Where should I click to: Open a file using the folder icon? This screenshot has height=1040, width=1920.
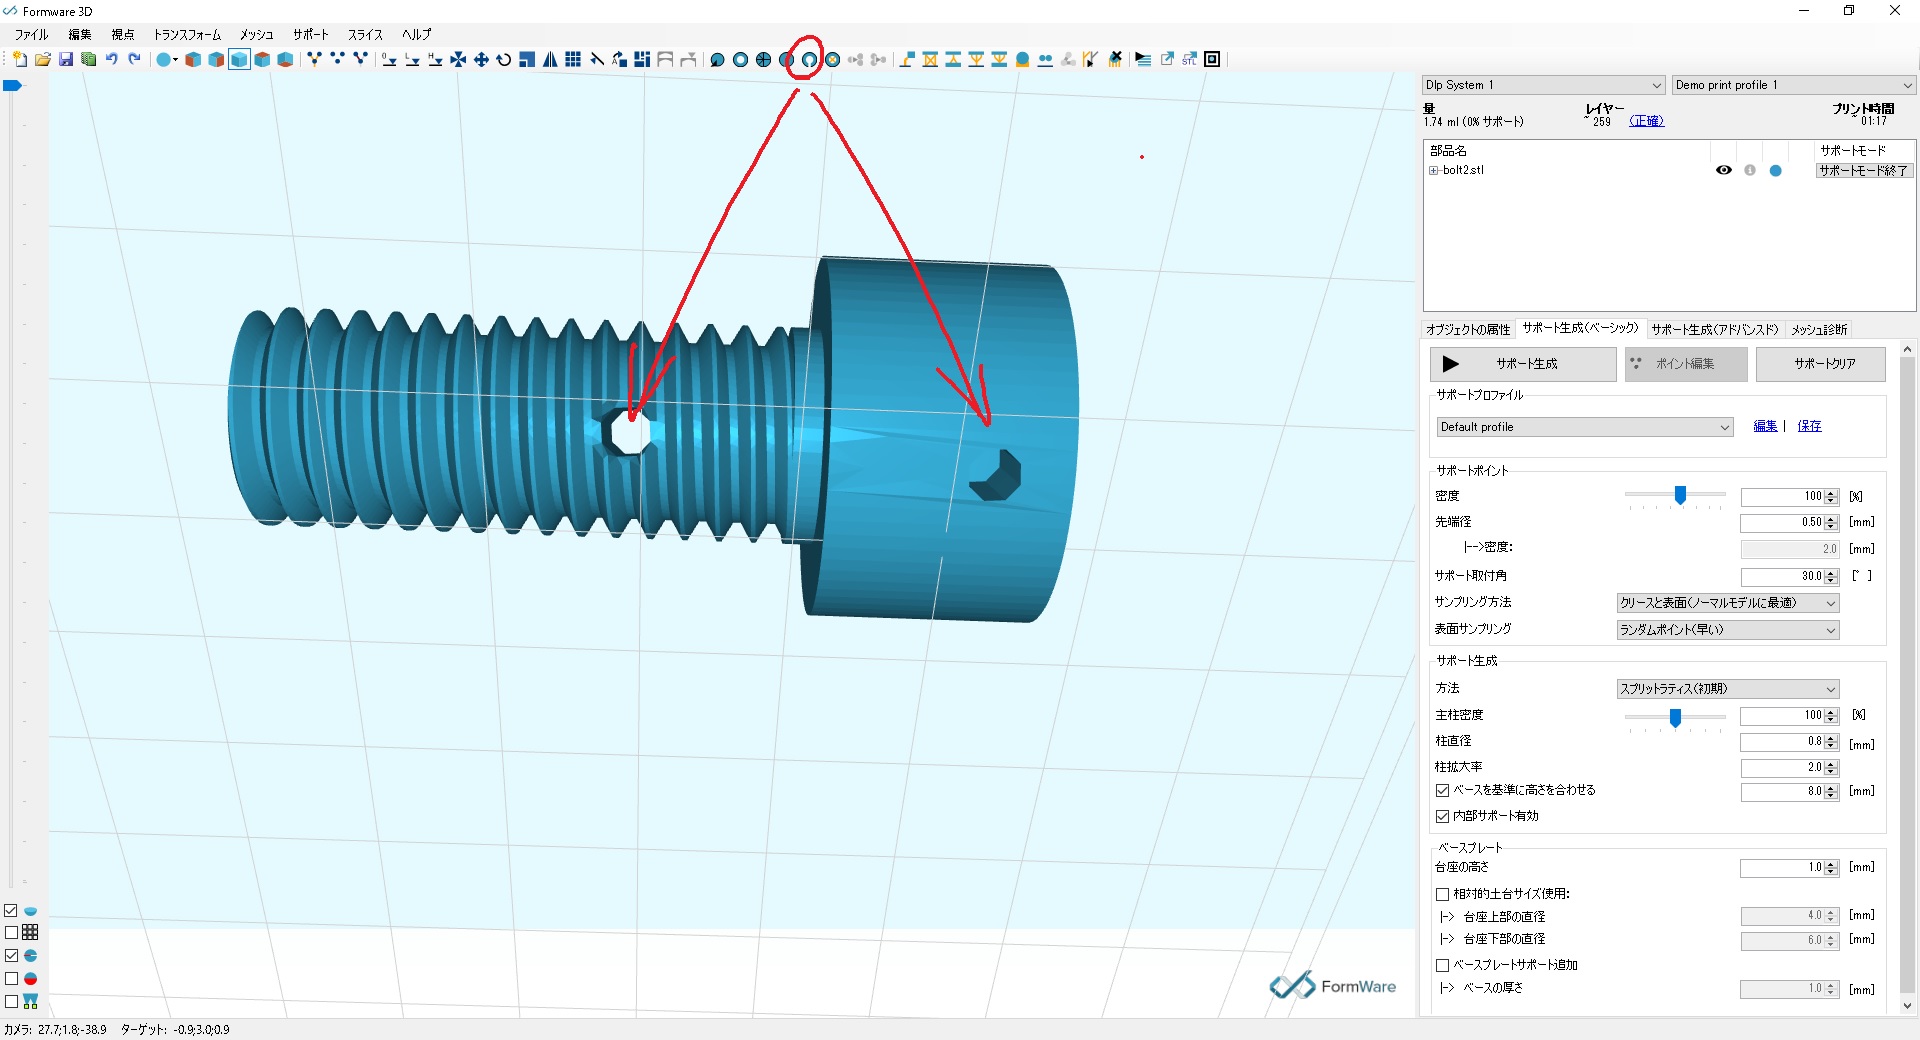[42, 60]
